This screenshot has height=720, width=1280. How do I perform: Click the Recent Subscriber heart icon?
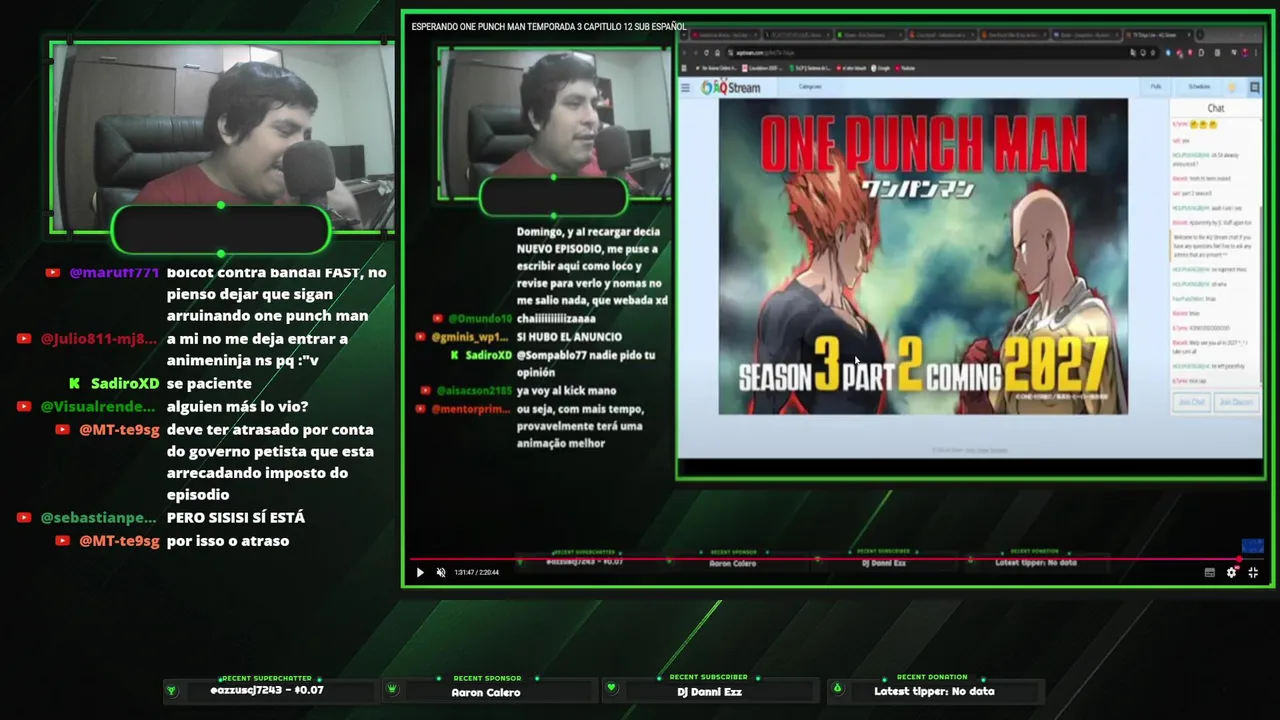click(x=612, y=688)
